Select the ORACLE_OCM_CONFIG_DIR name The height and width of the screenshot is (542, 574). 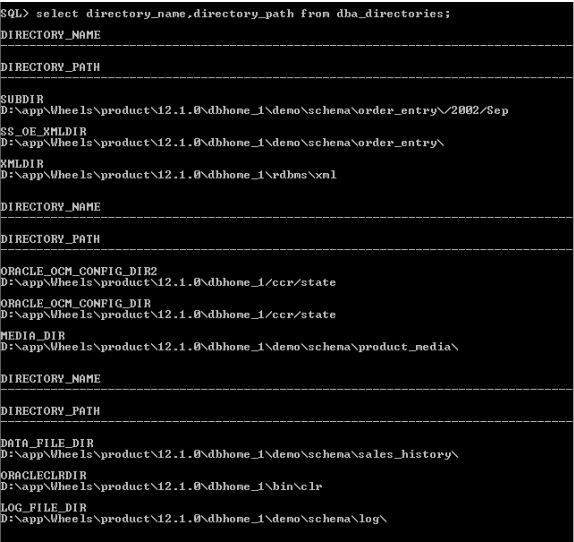(x=76, y=303)
